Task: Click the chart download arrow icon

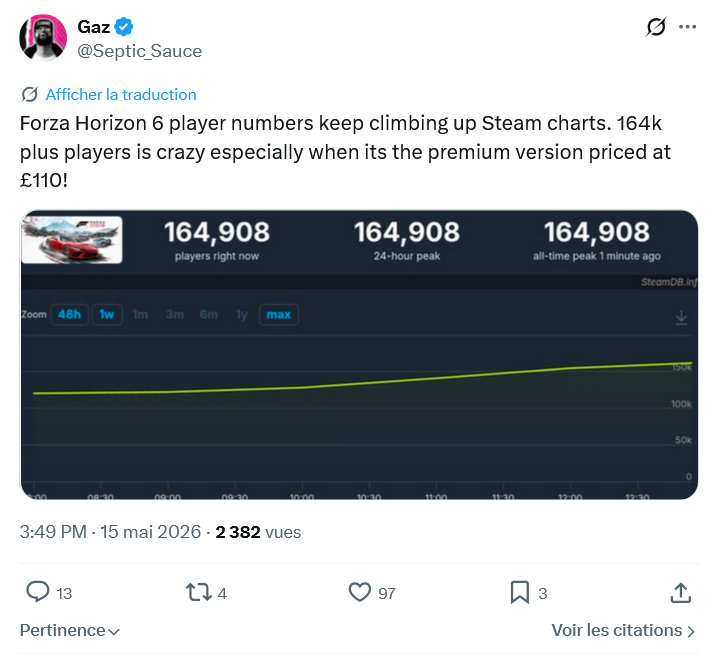Action: pos(681,317)
